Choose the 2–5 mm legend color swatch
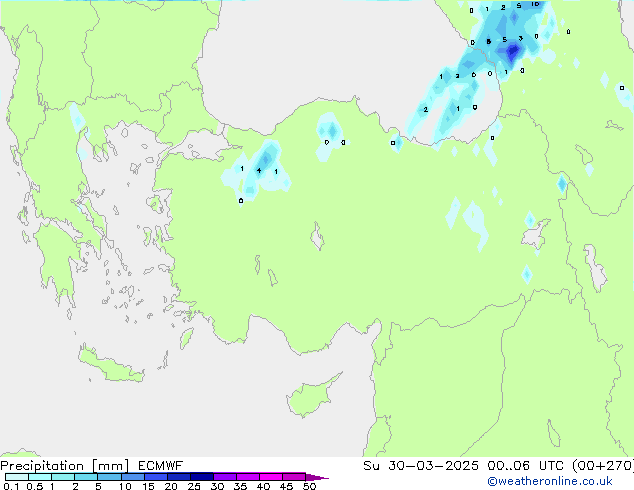Screen dimensions: 634x490 [x=86, y=477]
